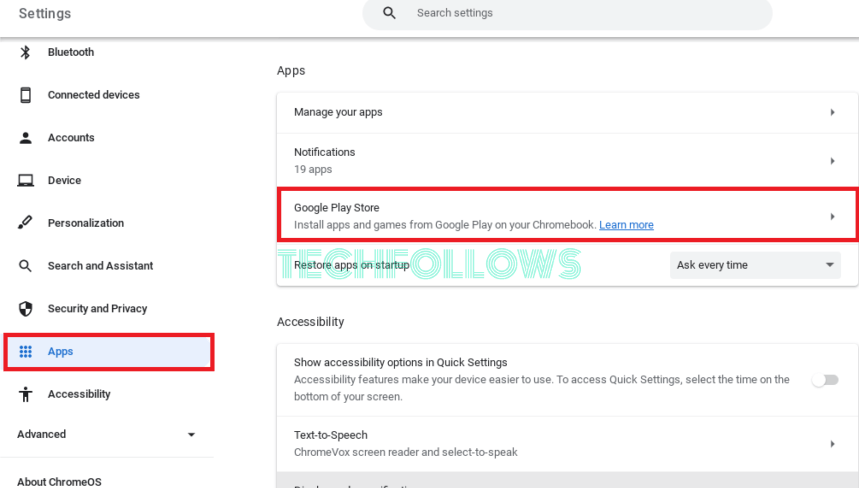The image size is (859, 488).
Task: Click the search magnifier icon in top bar
Action: 389,13
